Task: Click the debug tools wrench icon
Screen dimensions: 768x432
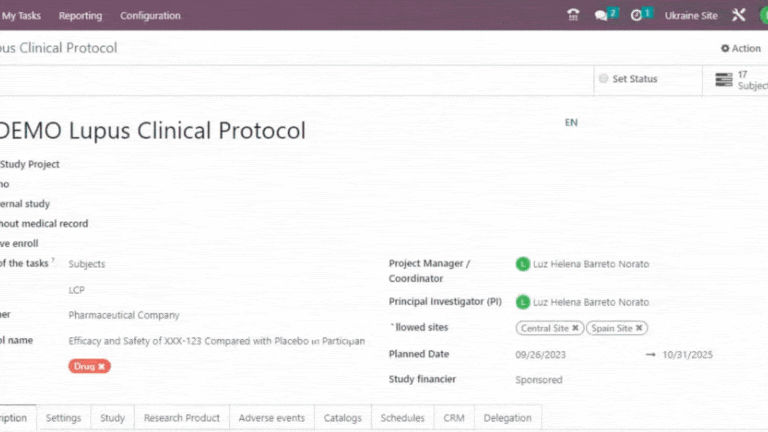Action: click(x=739, y=15)
